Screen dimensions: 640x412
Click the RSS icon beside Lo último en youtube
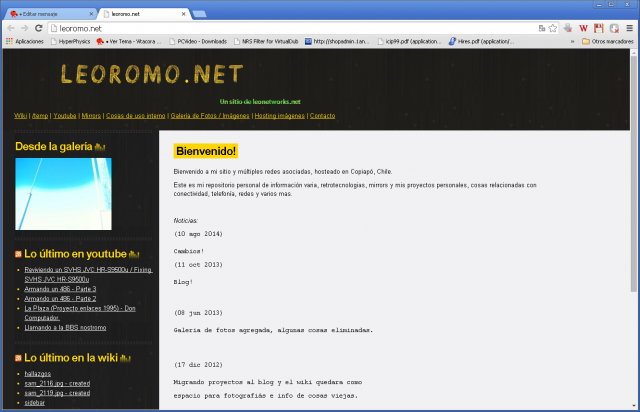click(19, 254)
